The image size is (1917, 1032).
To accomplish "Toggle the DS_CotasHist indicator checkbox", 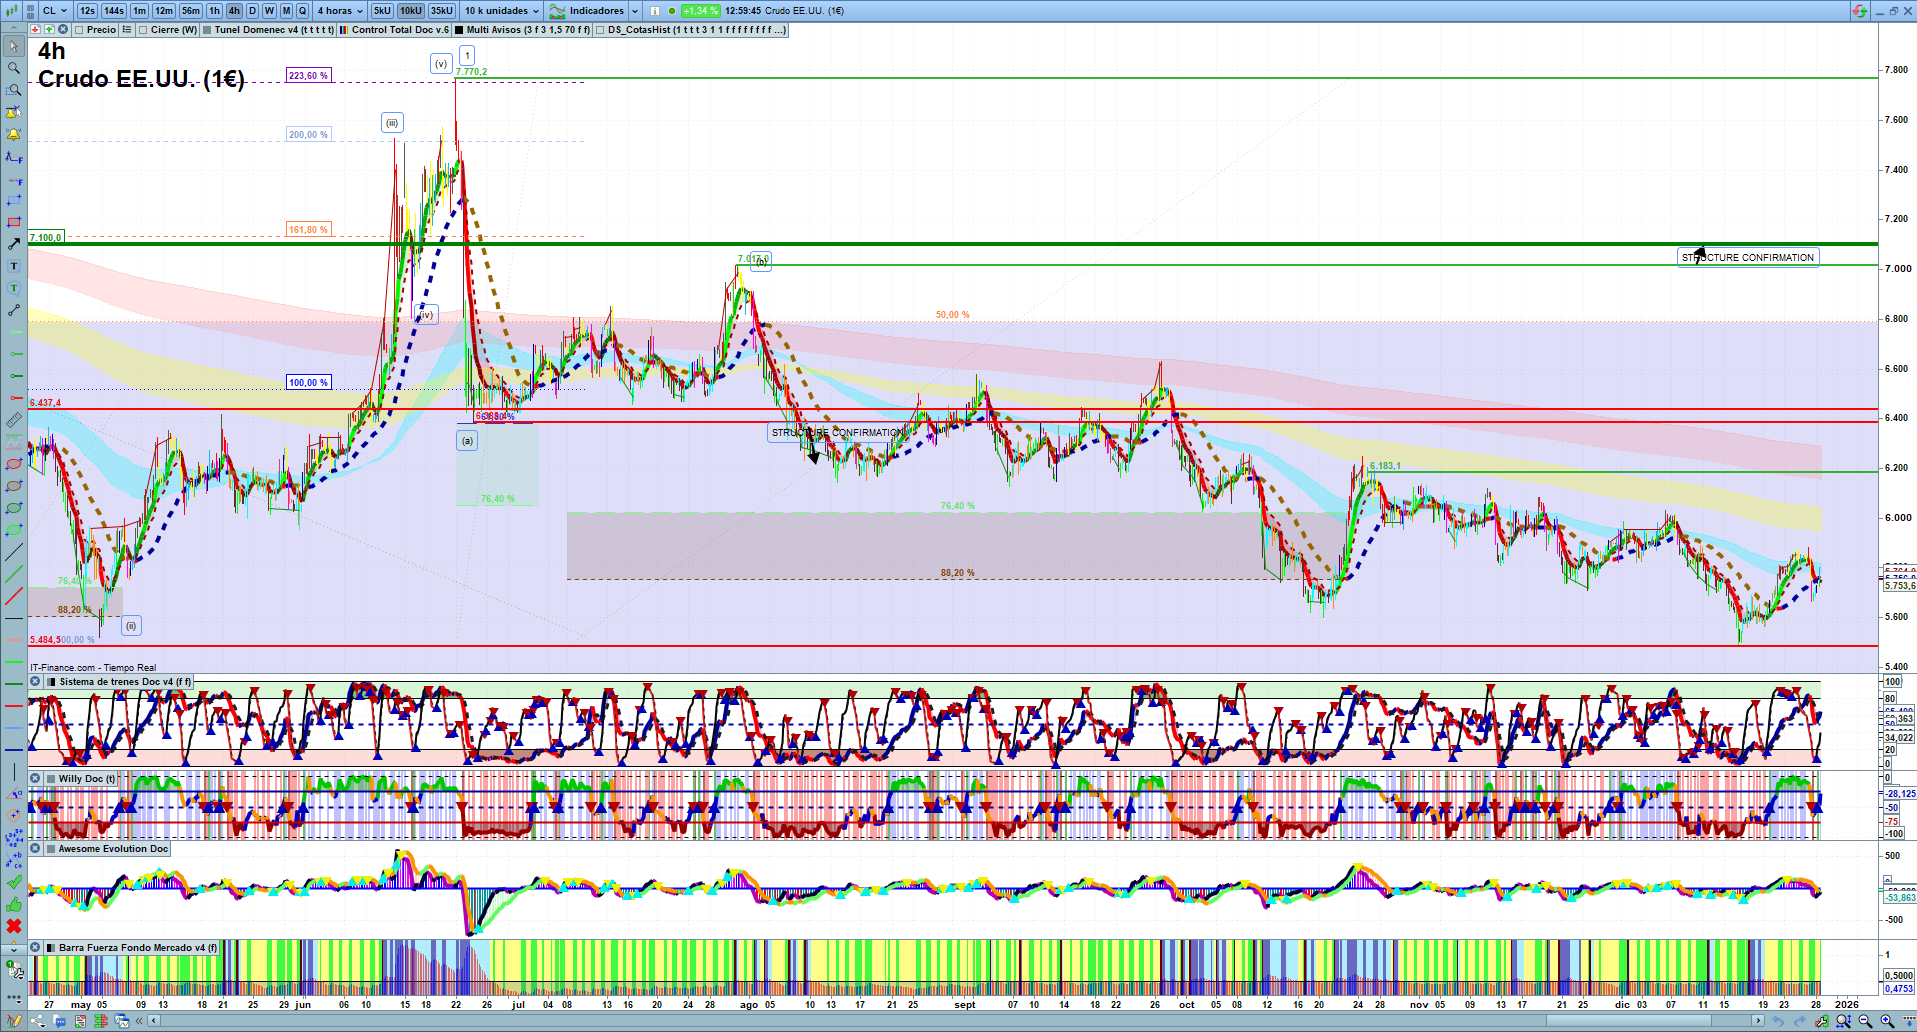I will [x=600, y=30].
